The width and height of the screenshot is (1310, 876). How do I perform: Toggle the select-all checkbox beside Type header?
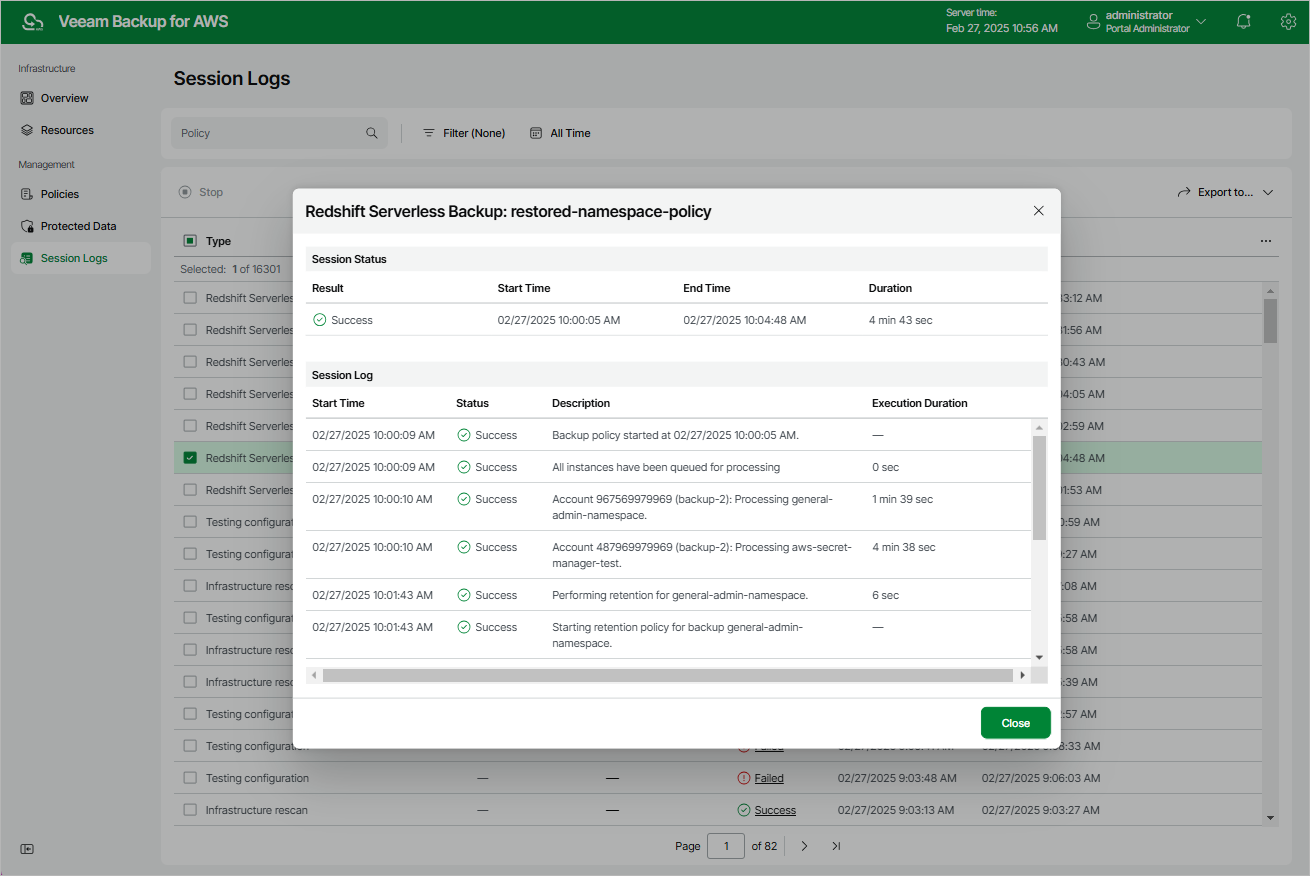[190, 241]
